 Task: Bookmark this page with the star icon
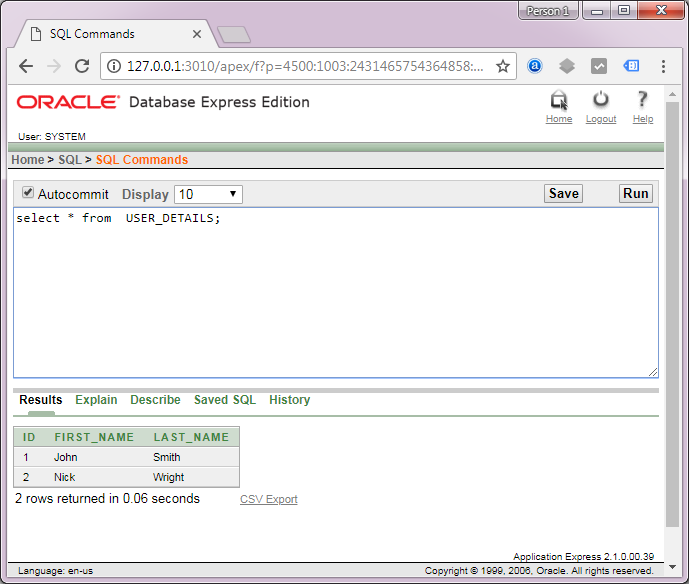[503, 66]
